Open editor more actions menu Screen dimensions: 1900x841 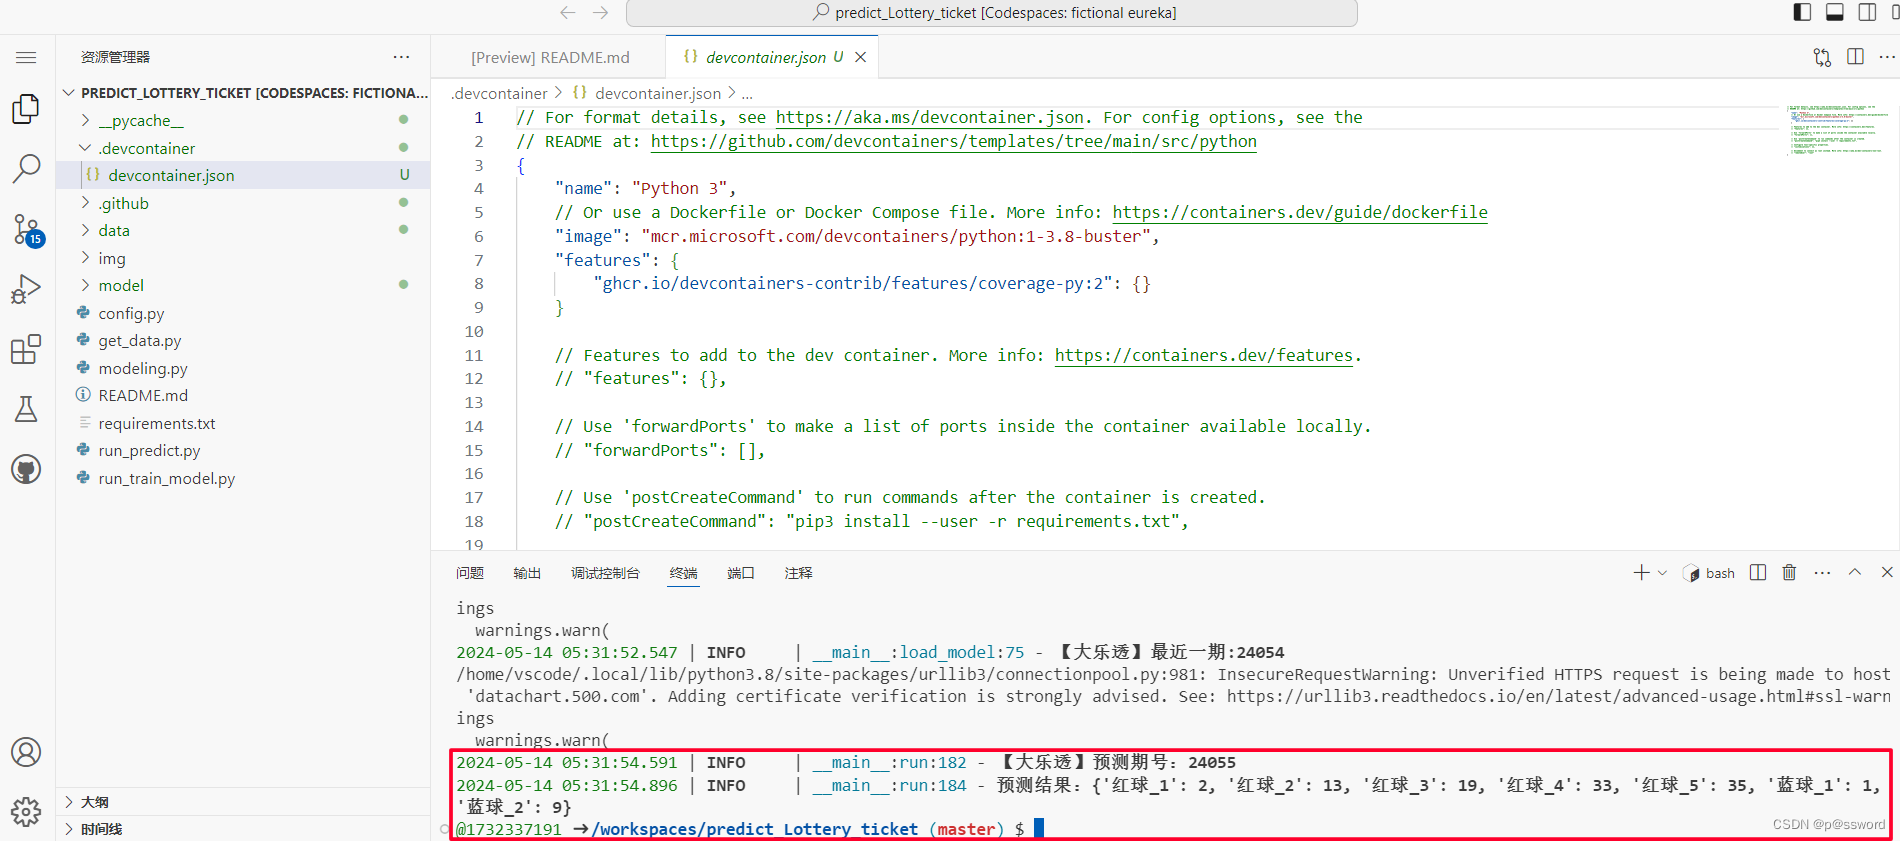coord(1887,57)
